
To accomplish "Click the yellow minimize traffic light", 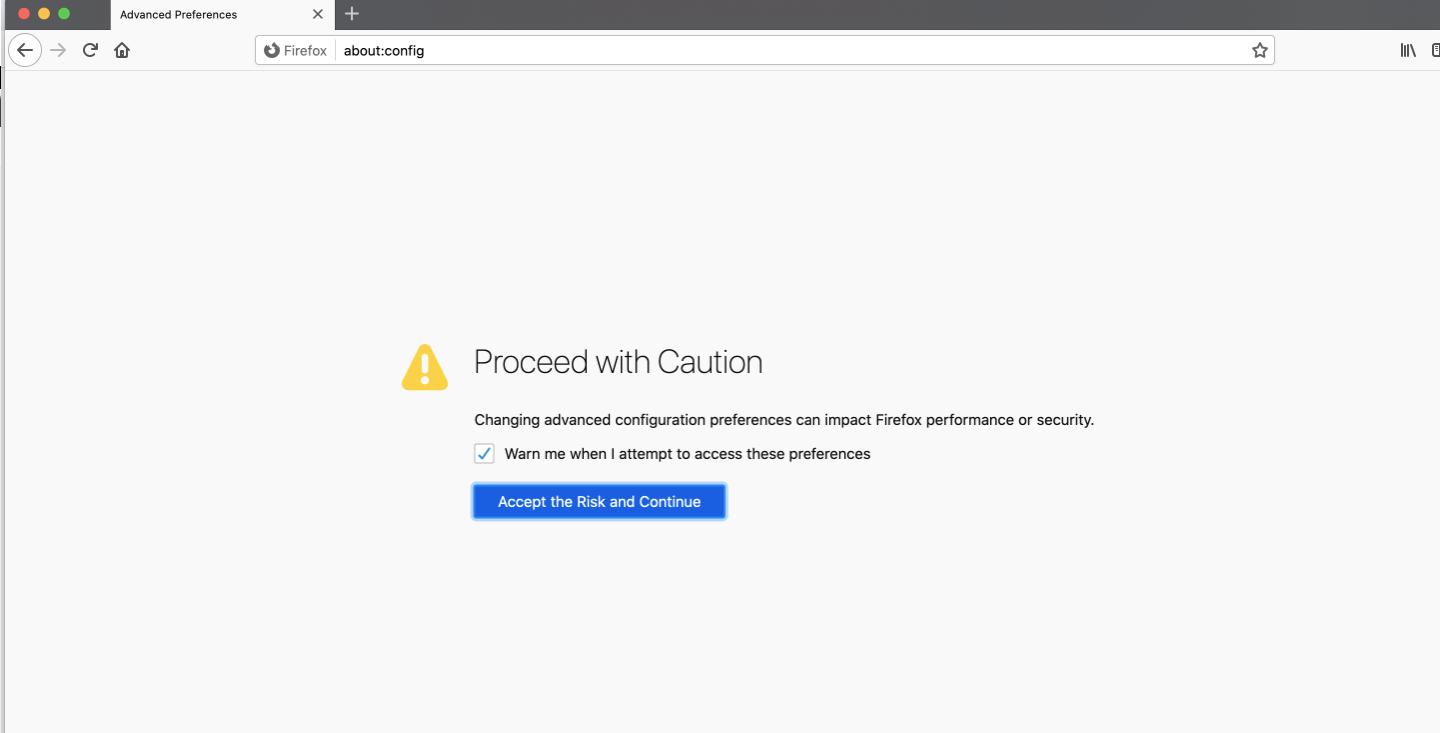I will tap(44, 14).
